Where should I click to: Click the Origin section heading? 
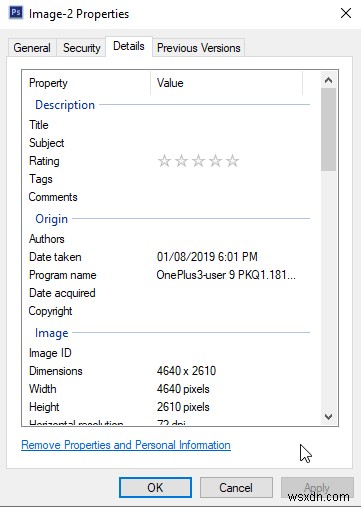pos(52,219)
